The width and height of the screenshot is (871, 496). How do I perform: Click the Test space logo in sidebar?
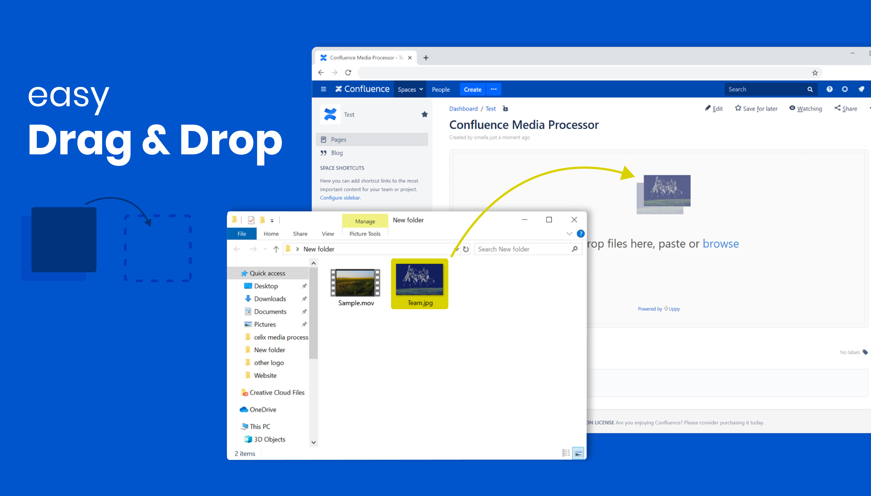pyautogui.click(x=330, y=114)
